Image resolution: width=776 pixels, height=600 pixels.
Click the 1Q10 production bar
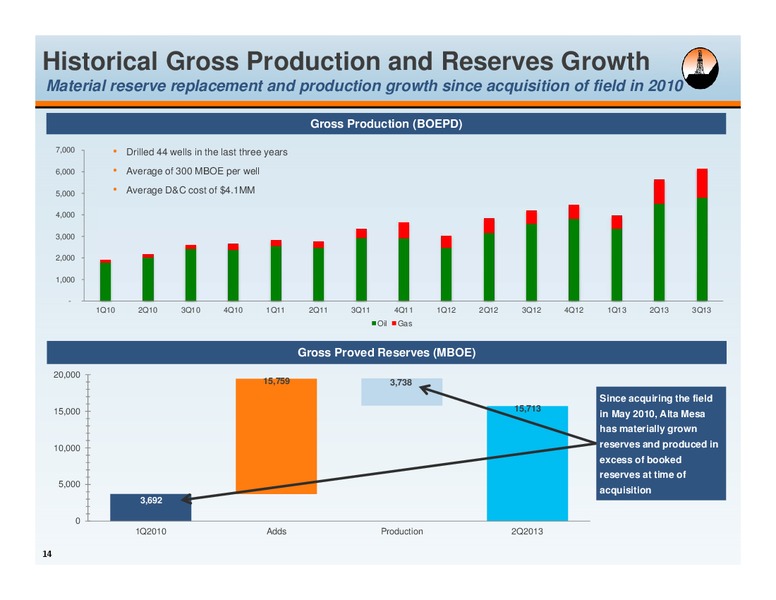pyautogui.click(x=105, y=280)
